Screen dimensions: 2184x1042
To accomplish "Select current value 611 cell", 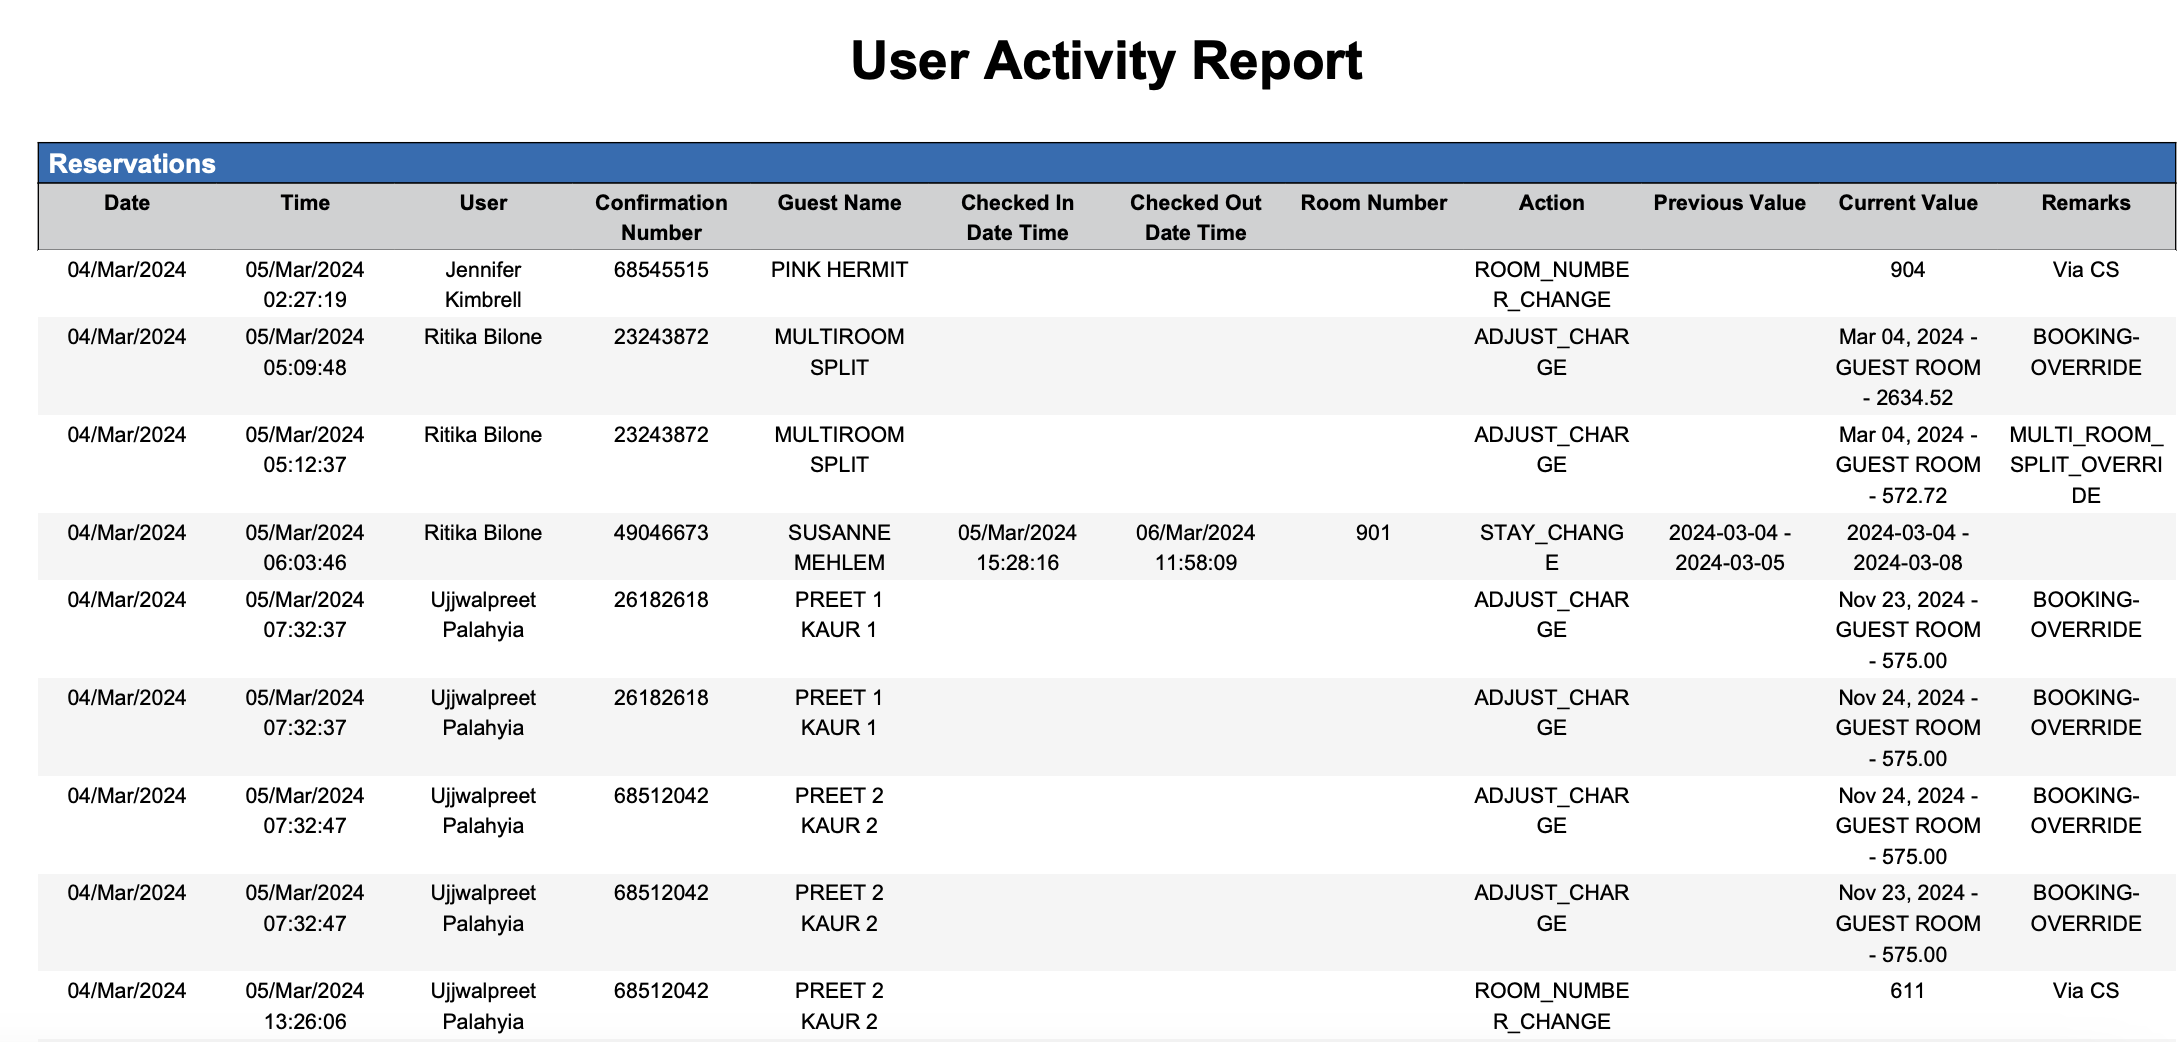I will [1907, 991].
